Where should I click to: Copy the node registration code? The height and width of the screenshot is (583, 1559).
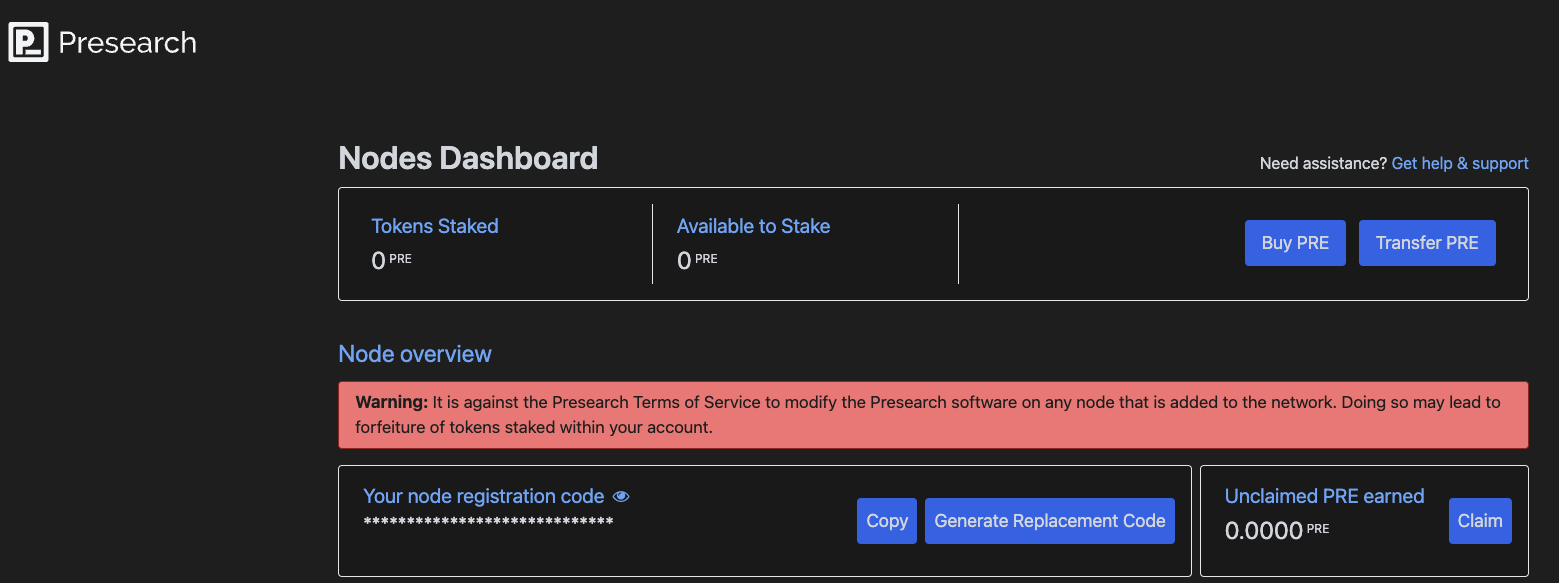point(886,521)
